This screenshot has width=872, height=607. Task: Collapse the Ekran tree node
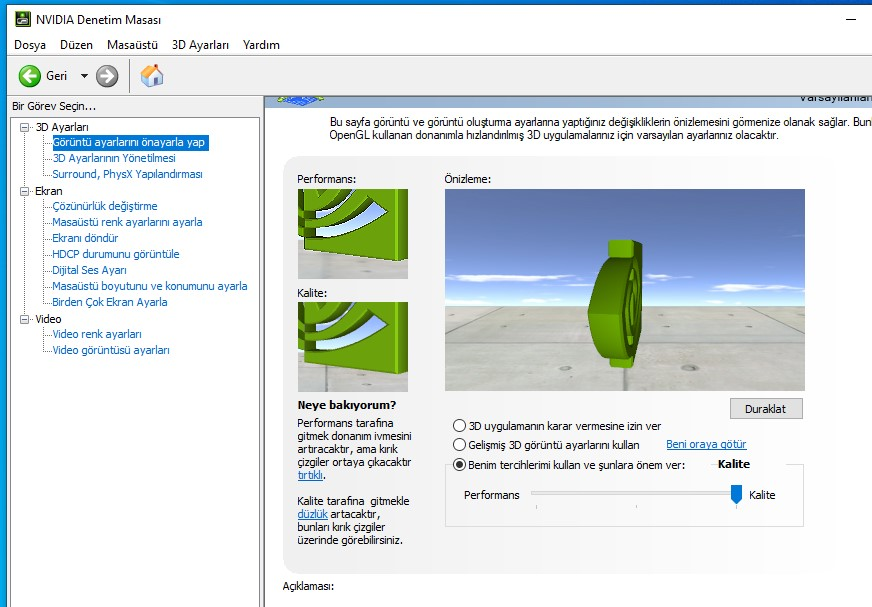point(24,191)
